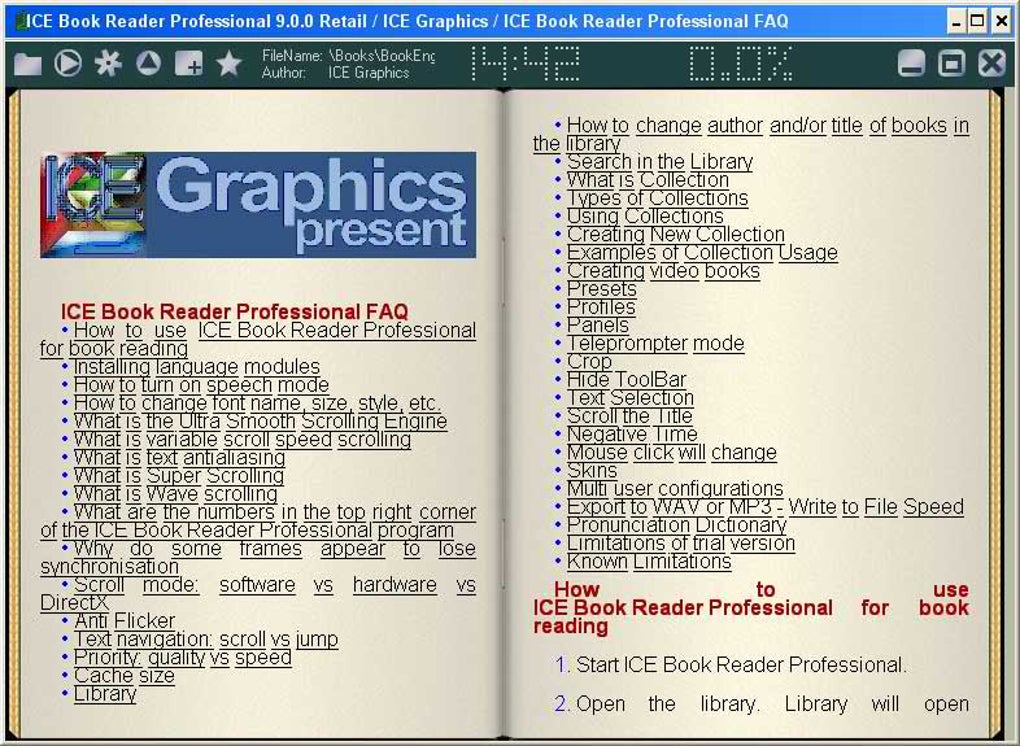Open 'Using Collections' link
Image resolution: width=1020 pixels, height=746 pixels.
pos(645,216)
